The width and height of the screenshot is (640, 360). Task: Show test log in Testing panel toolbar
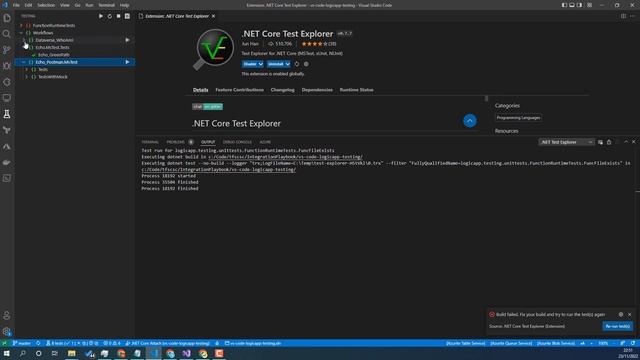click(127, 16)
